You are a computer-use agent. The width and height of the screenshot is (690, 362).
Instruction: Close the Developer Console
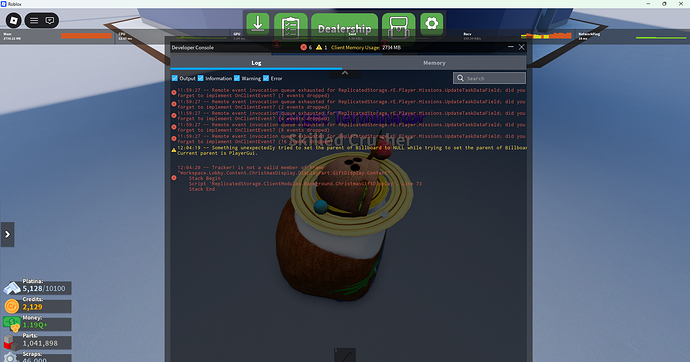tap(521, 47)
